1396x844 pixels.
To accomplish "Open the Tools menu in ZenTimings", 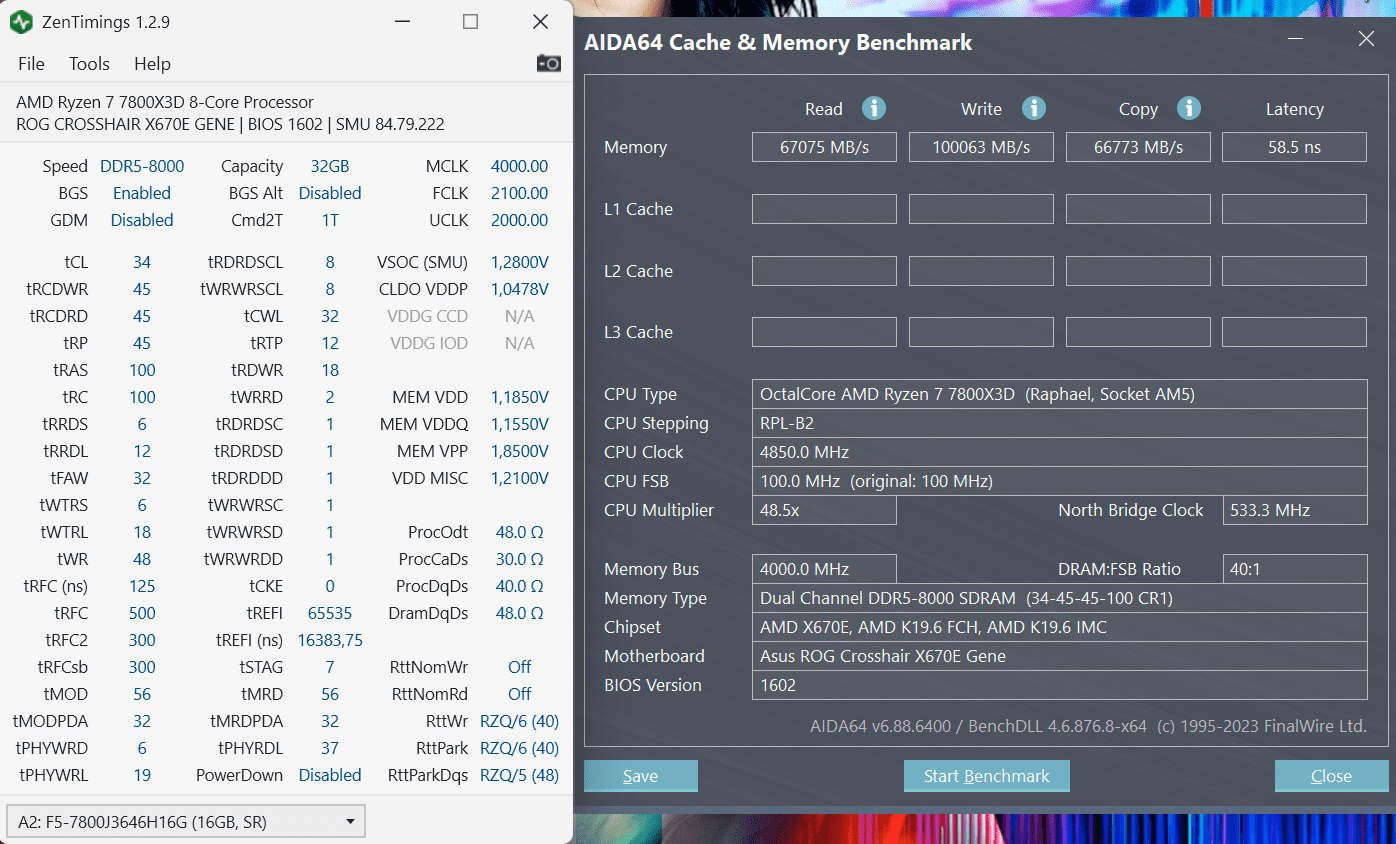I will (x=89, y=63).
